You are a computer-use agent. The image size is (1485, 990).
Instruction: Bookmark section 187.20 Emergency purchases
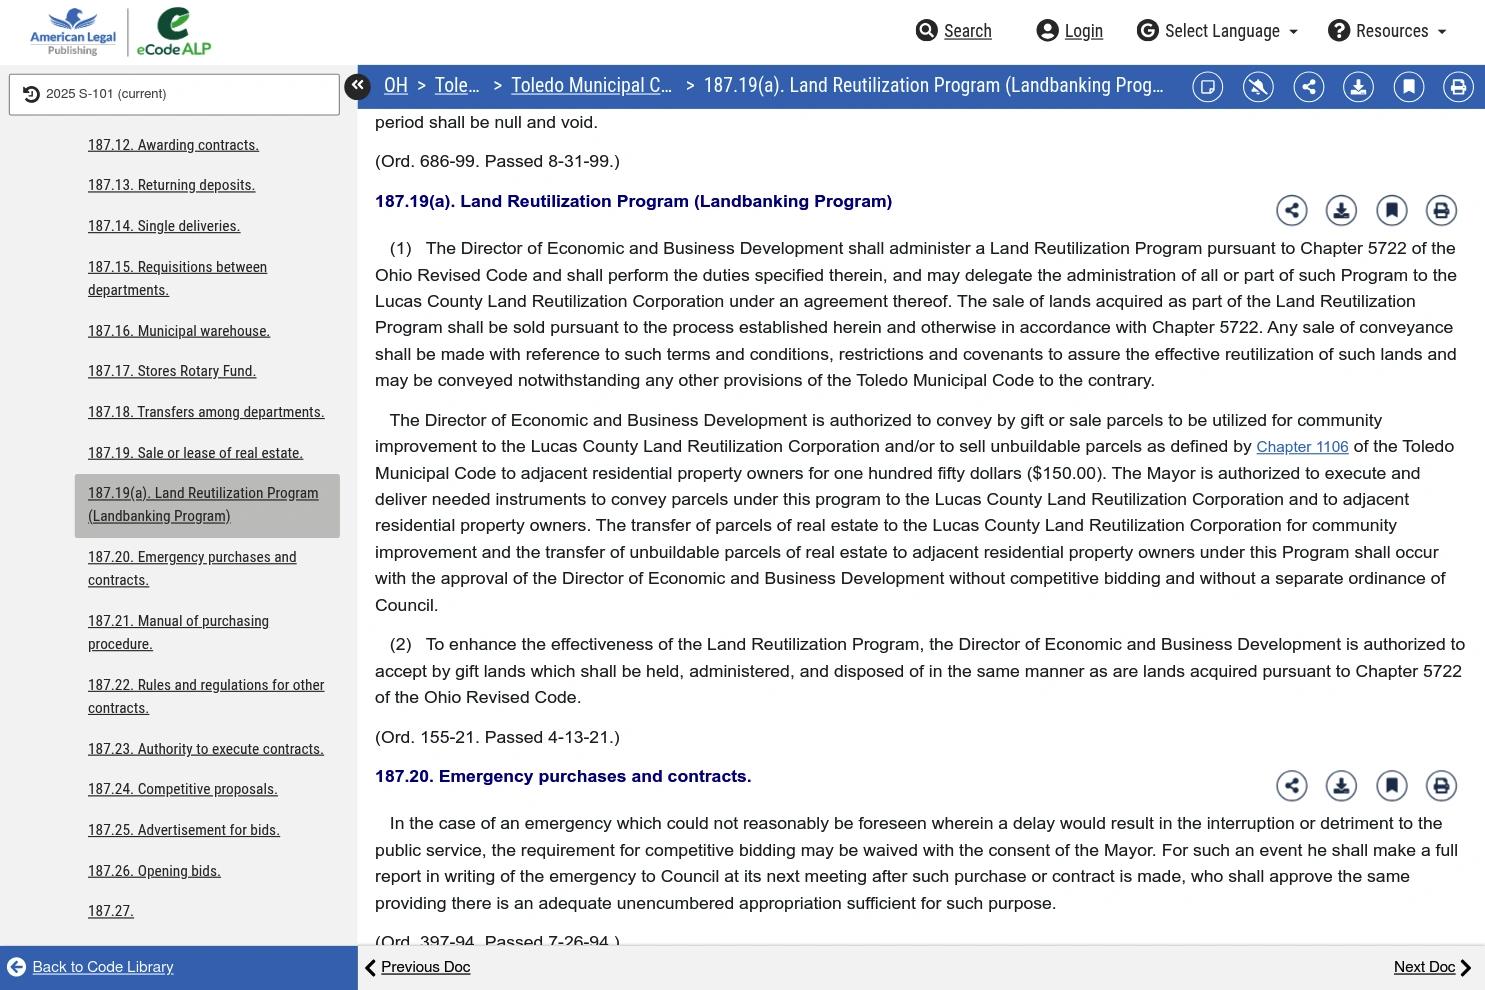pos(1391,786)
